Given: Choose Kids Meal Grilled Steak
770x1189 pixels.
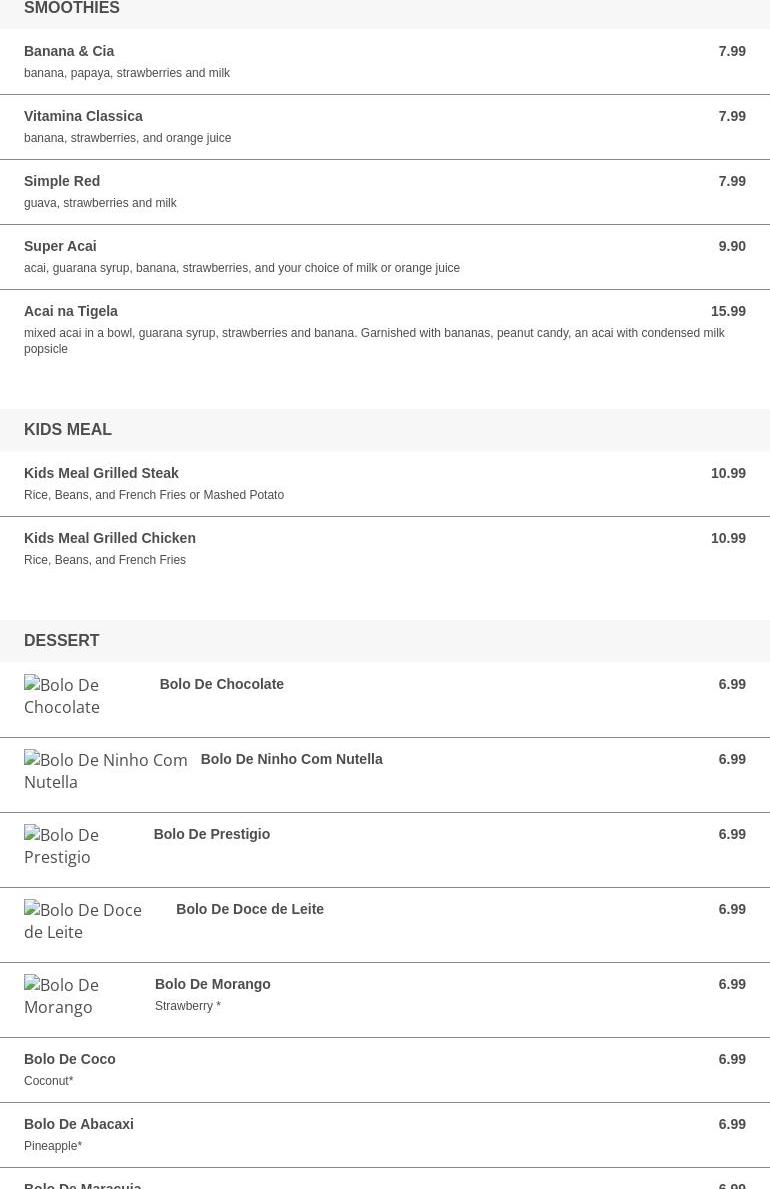Looking at the screenshot, I should point(385,484).
